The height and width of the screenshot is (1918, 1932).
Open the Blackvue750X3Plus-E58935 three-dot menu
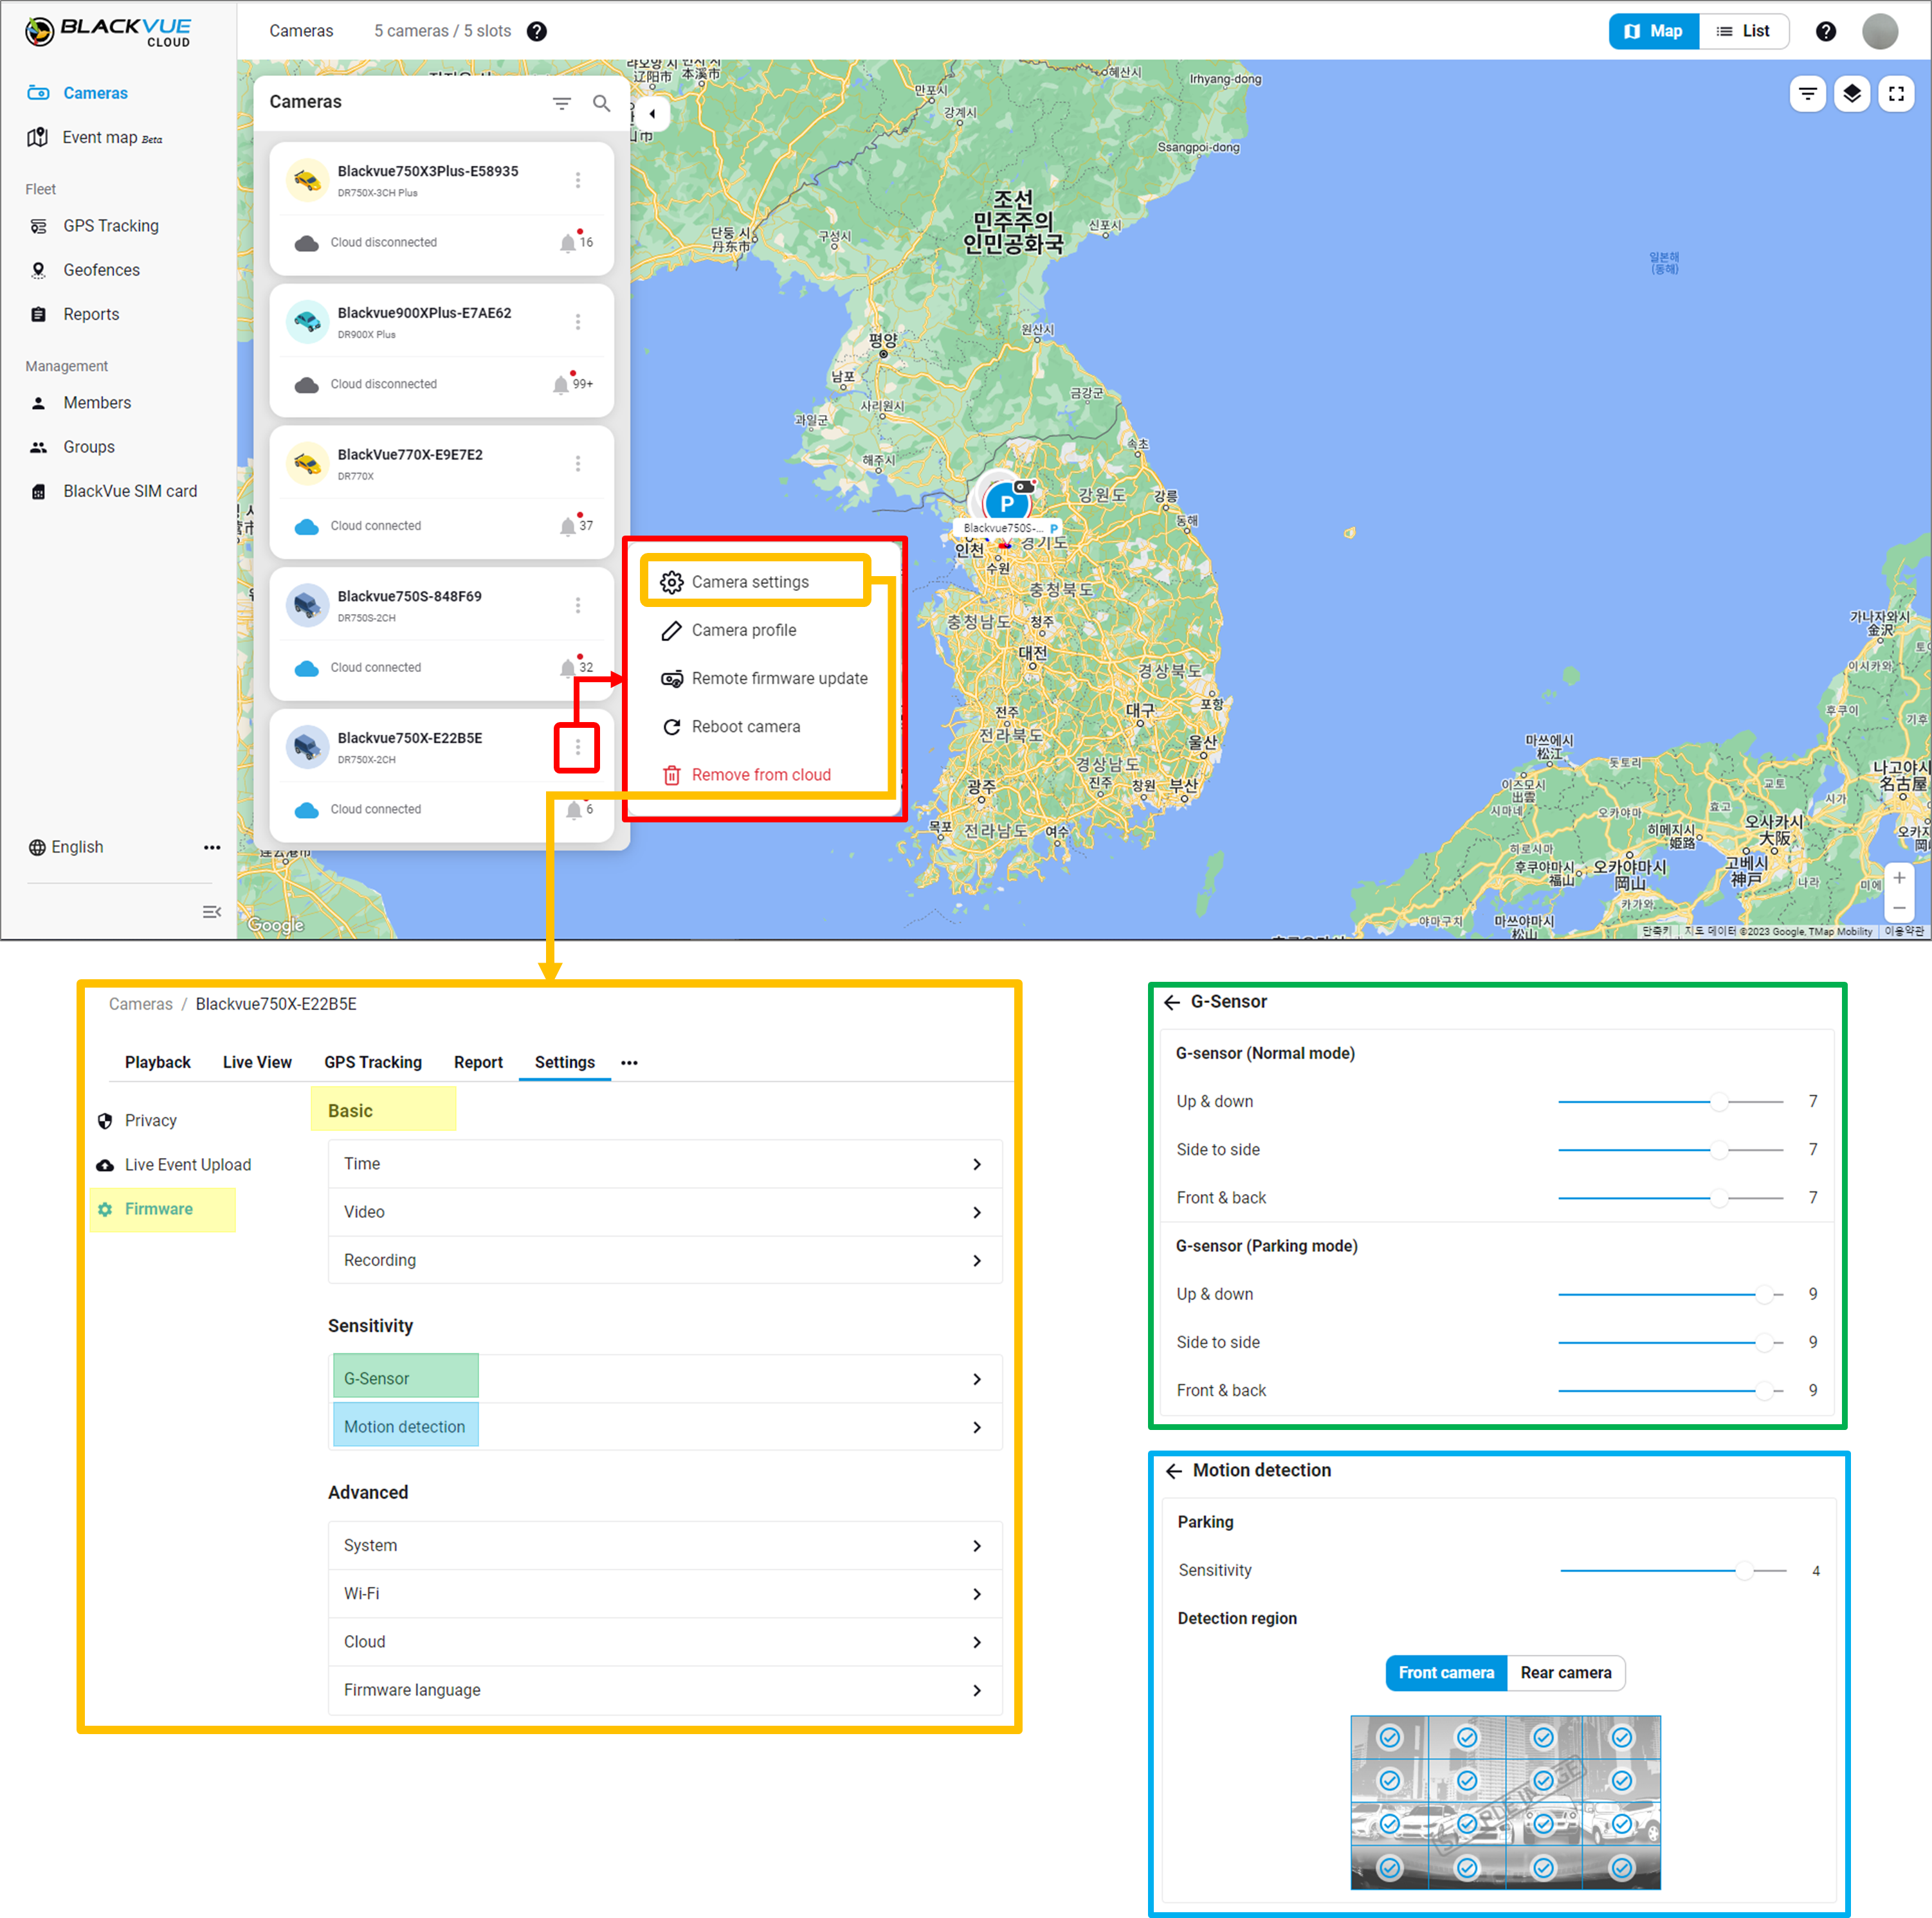pos(577,180)
